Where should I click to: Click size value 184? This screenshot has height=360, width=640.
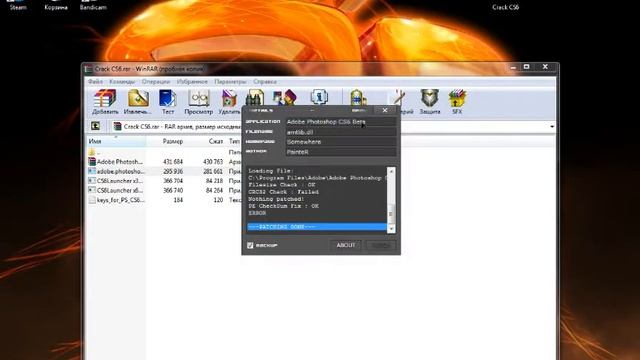coord(178,200)
